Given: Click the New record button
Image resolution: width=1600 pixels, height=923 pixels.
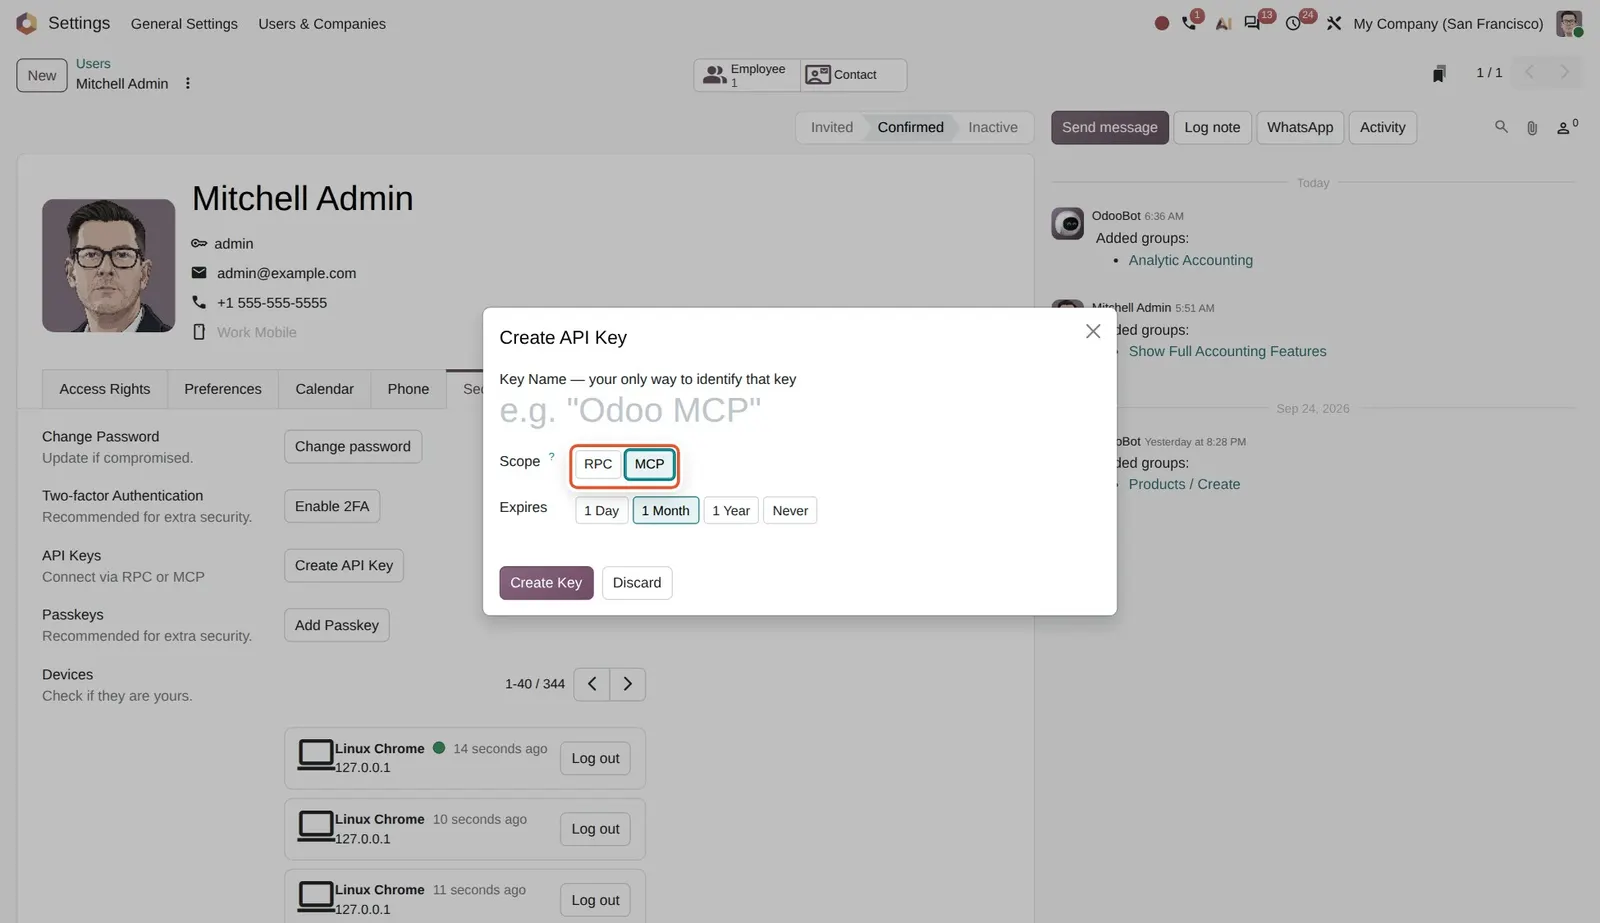Looking at the screenshot, I should click(x=42, y=75).
